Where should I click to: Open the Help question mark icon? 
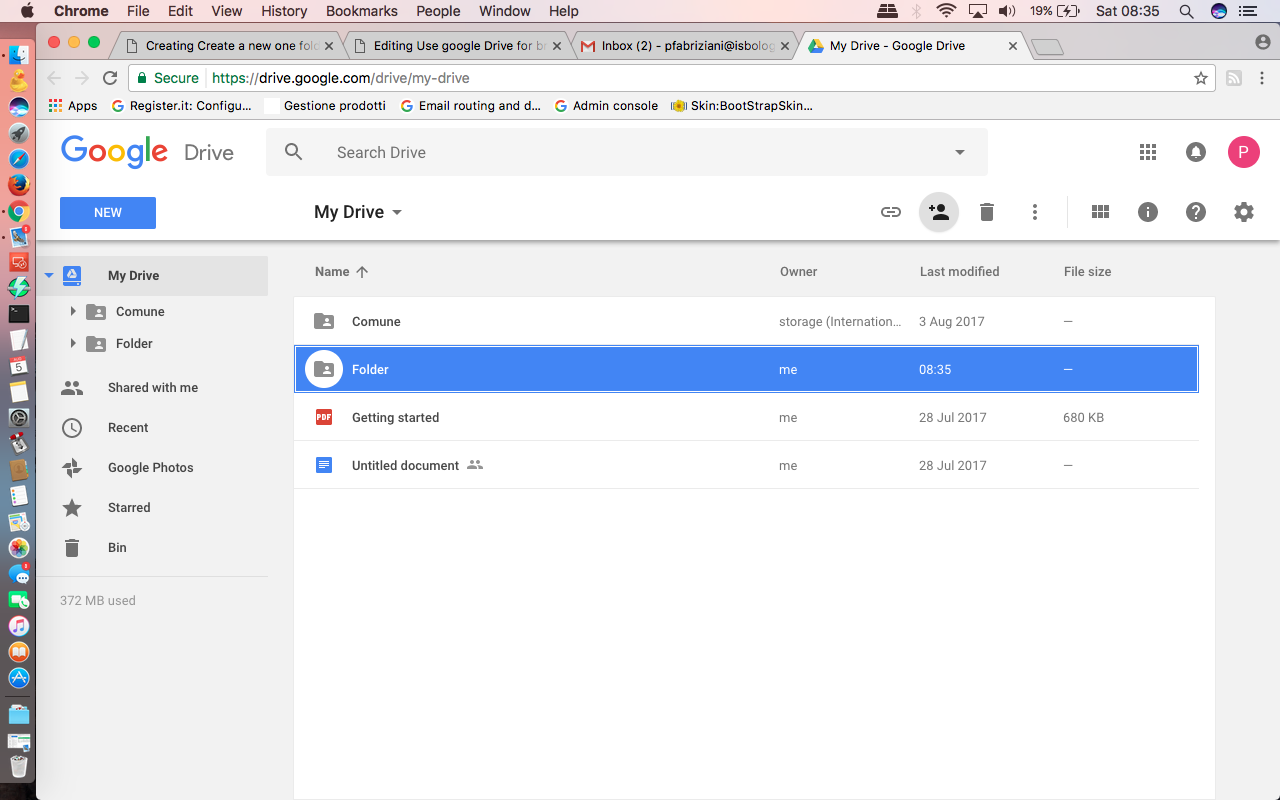1196,212
